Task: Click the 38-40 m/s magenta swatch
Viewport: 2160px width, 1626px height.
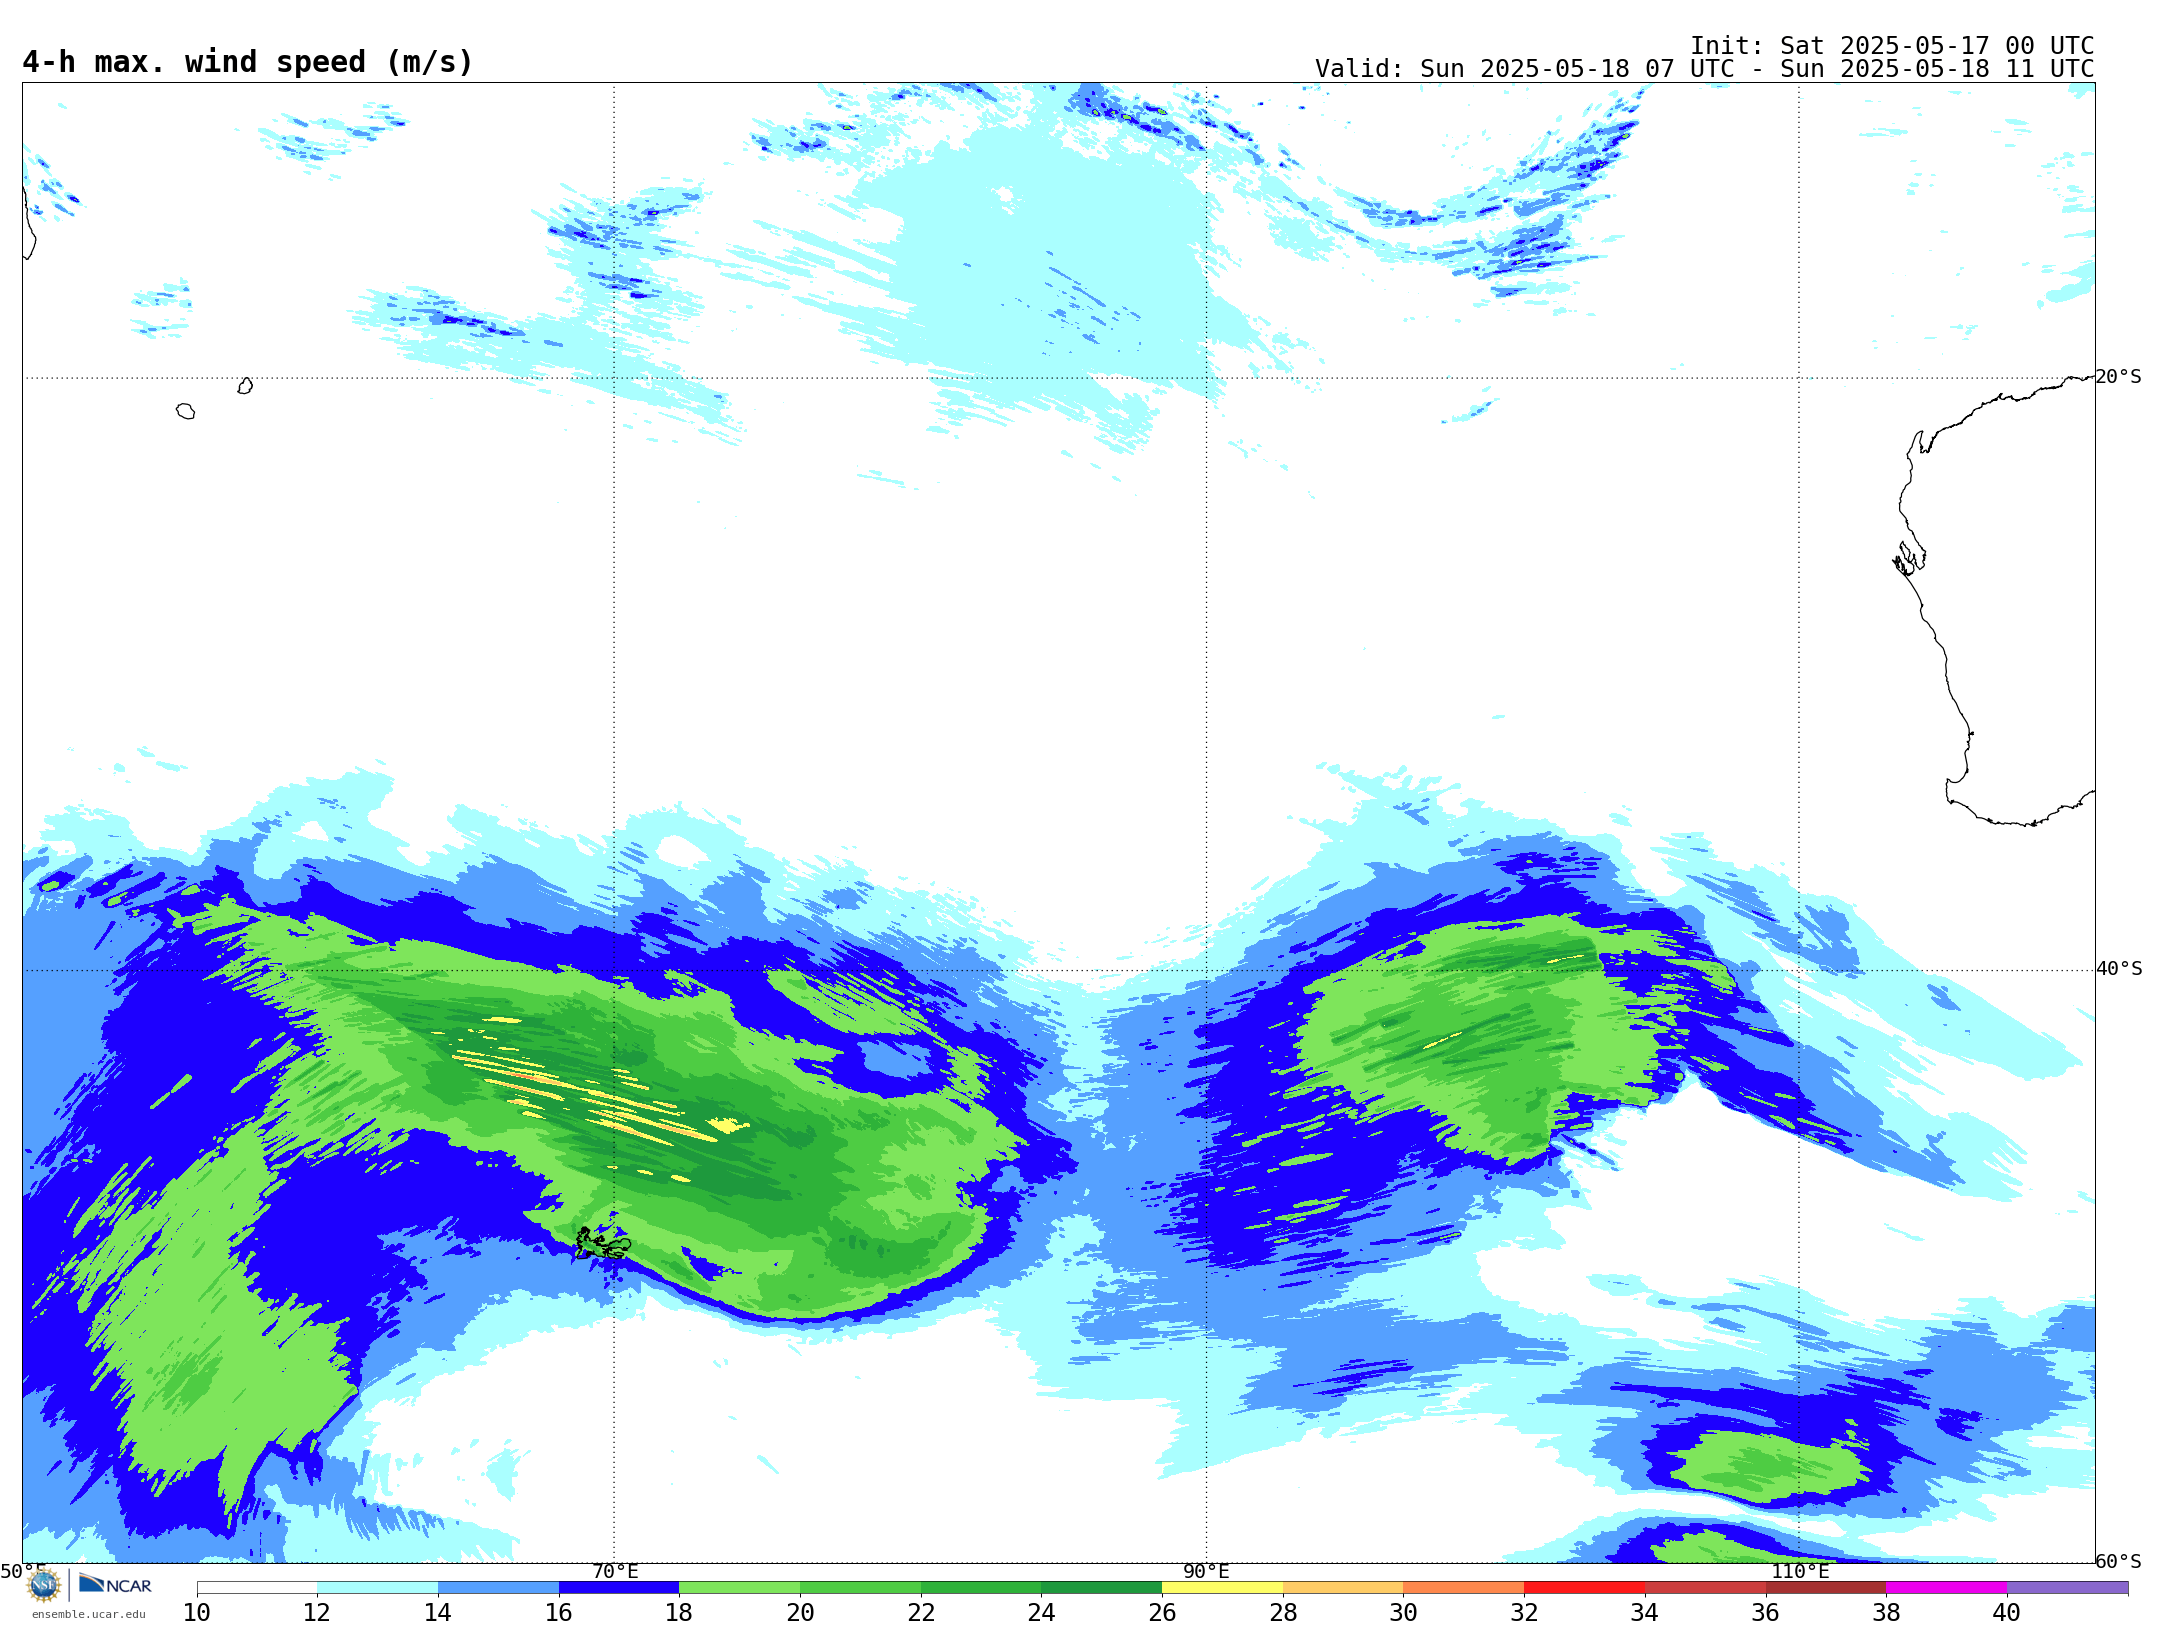Action: [x=1946, y=1588]
